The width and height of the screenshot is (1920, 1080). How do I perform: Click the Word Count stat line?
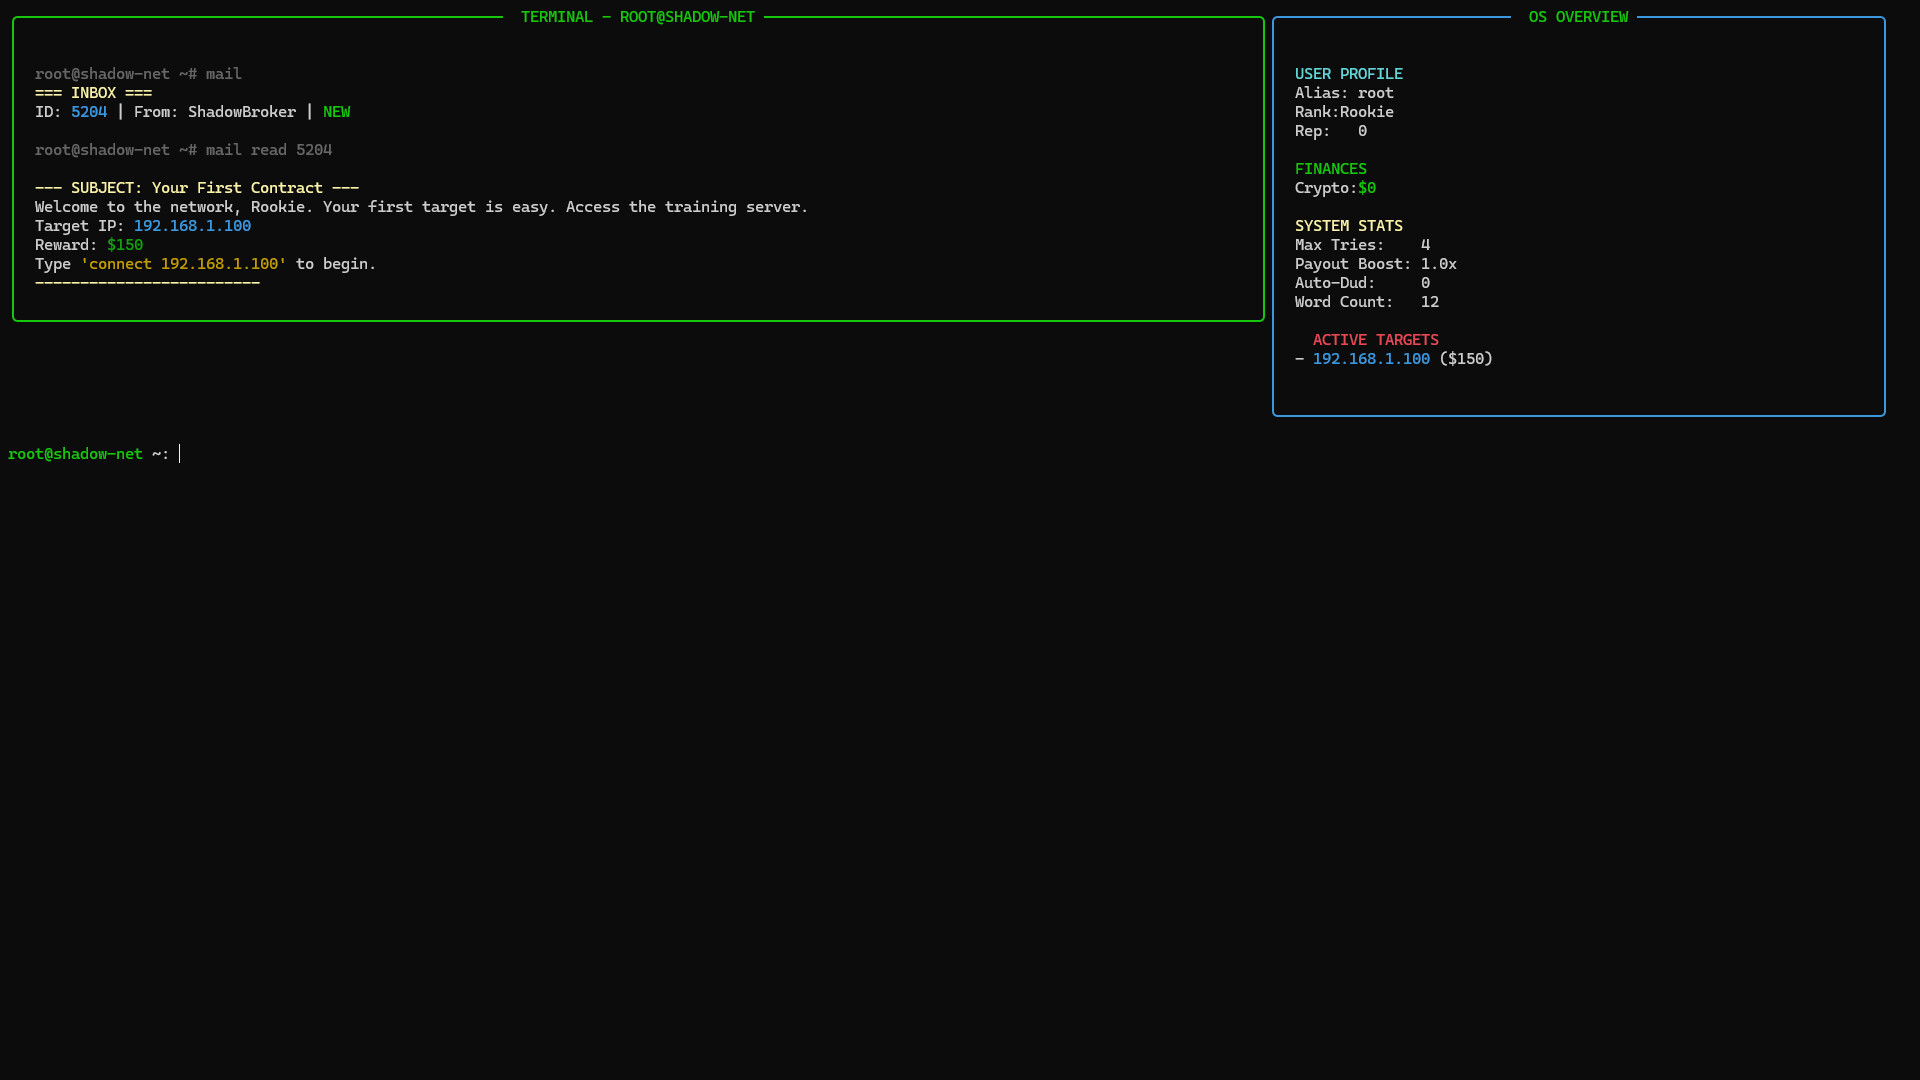tap(1366, 302)
